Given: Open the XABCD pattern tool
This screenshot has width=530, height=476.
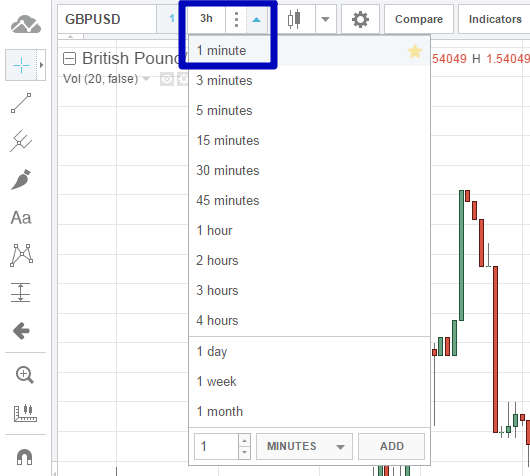Looking at the screenshot, I should point(22,255).
